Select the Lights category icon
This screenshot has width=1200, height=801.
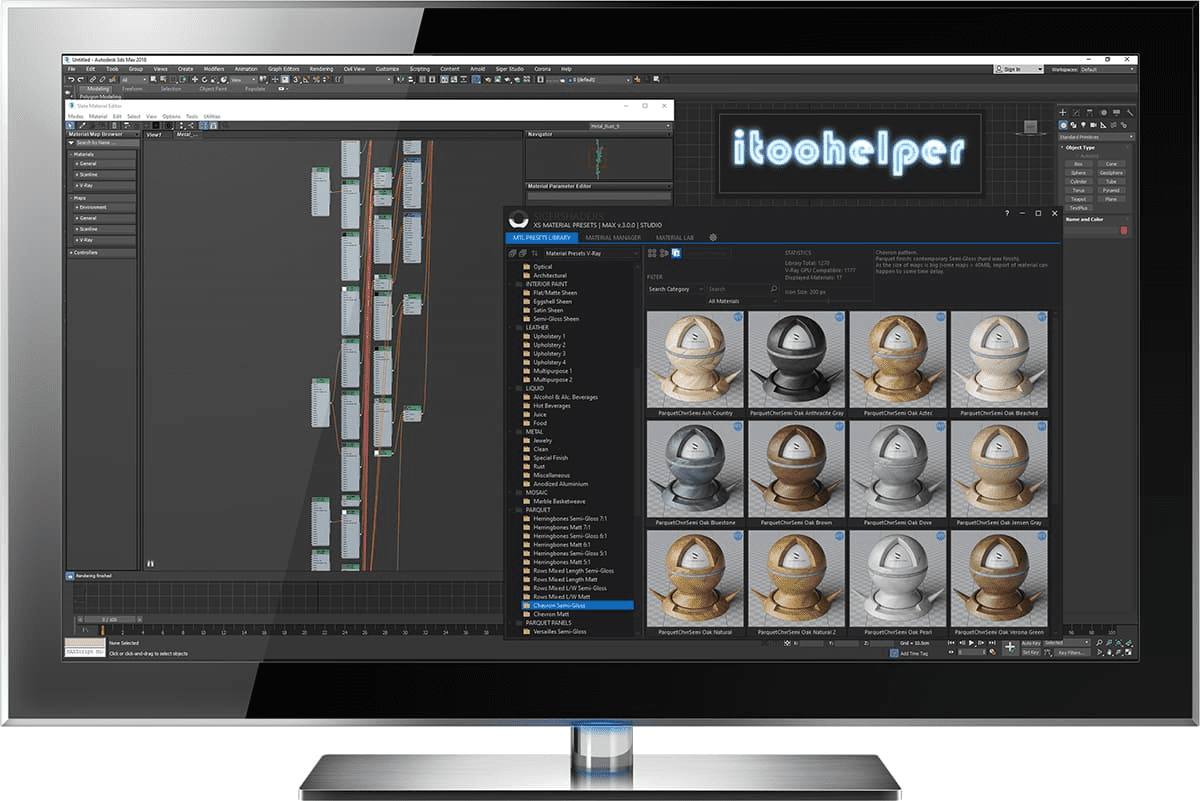[1083, 125]
